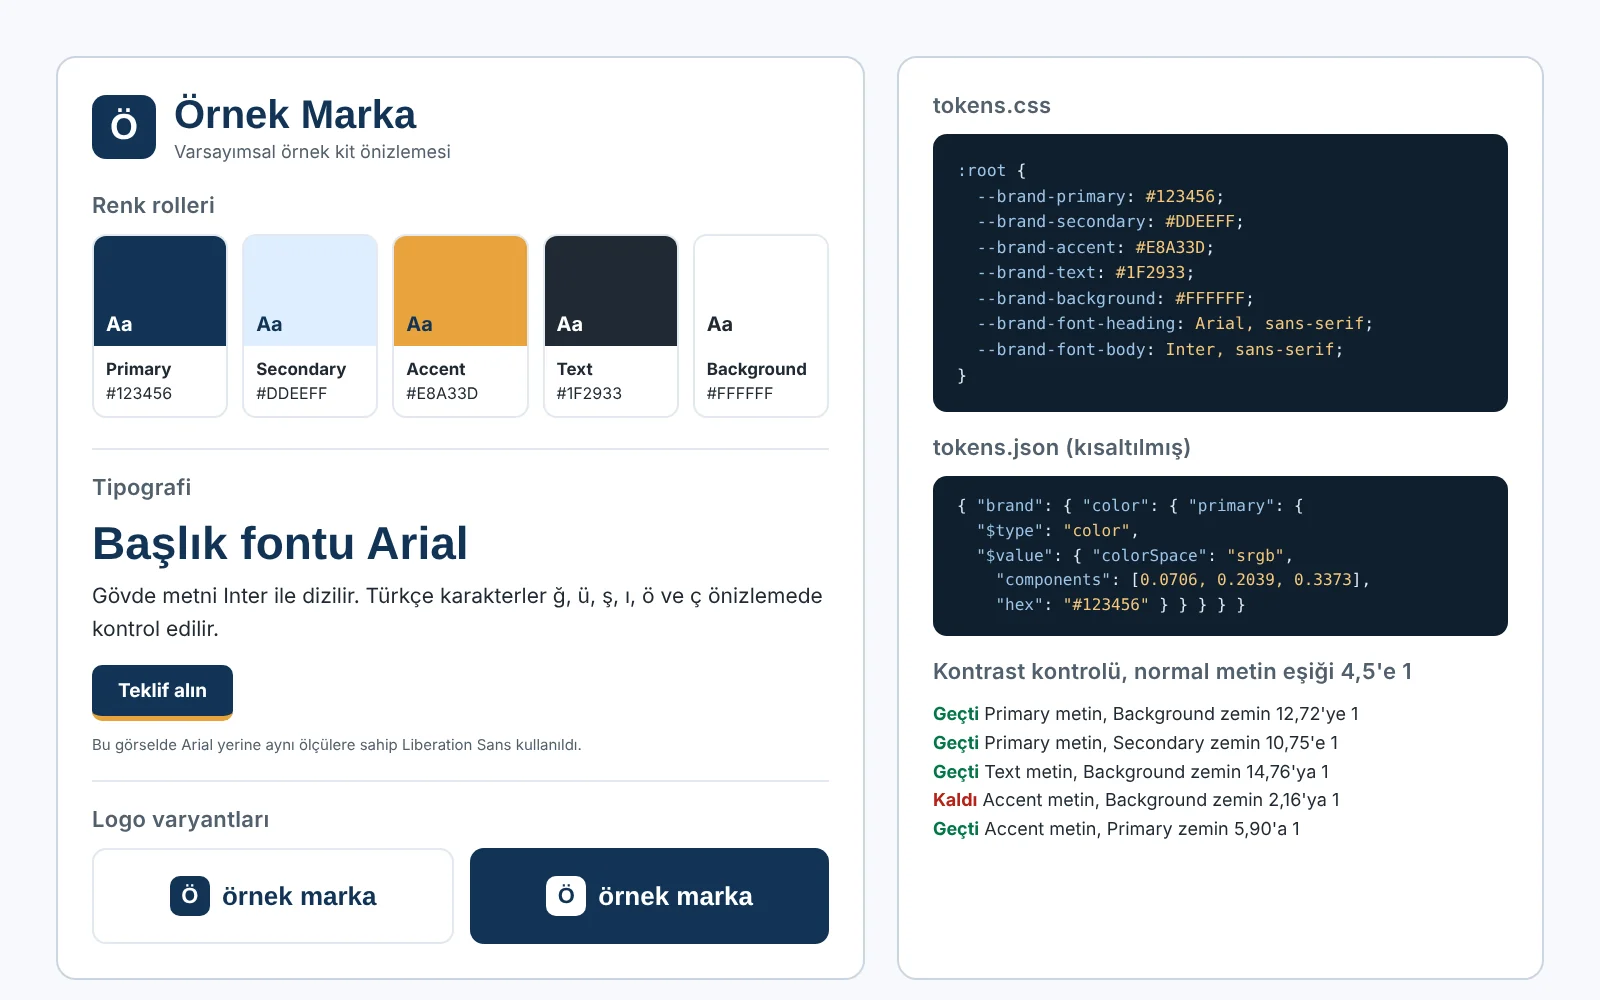Click the Gövde metni paragraph
The height and width of the screenshot is (1000, 1600).
[457, 612]
